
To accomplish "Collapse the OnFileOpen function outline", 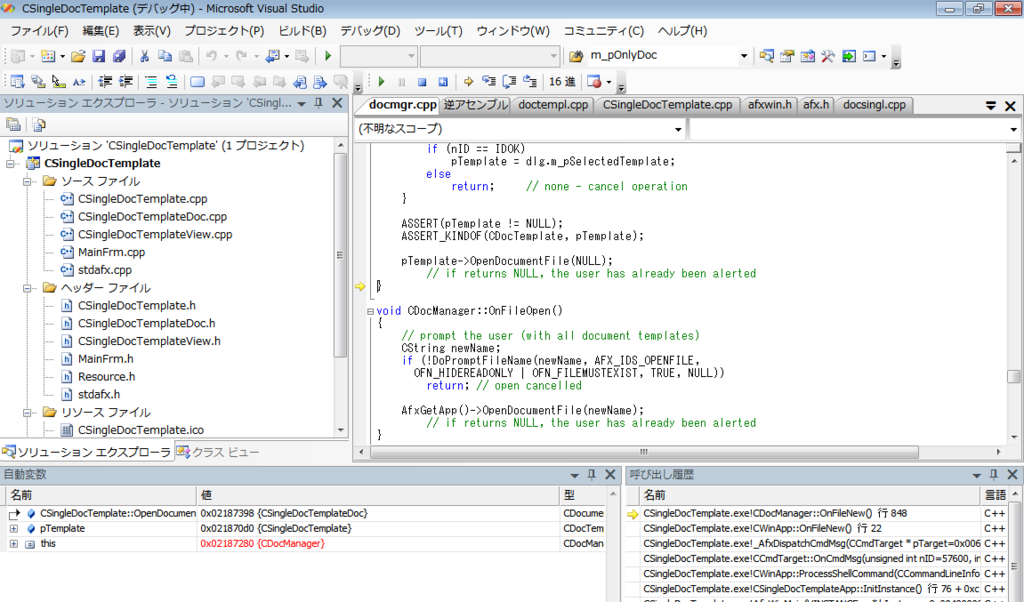I will point(370,311).
